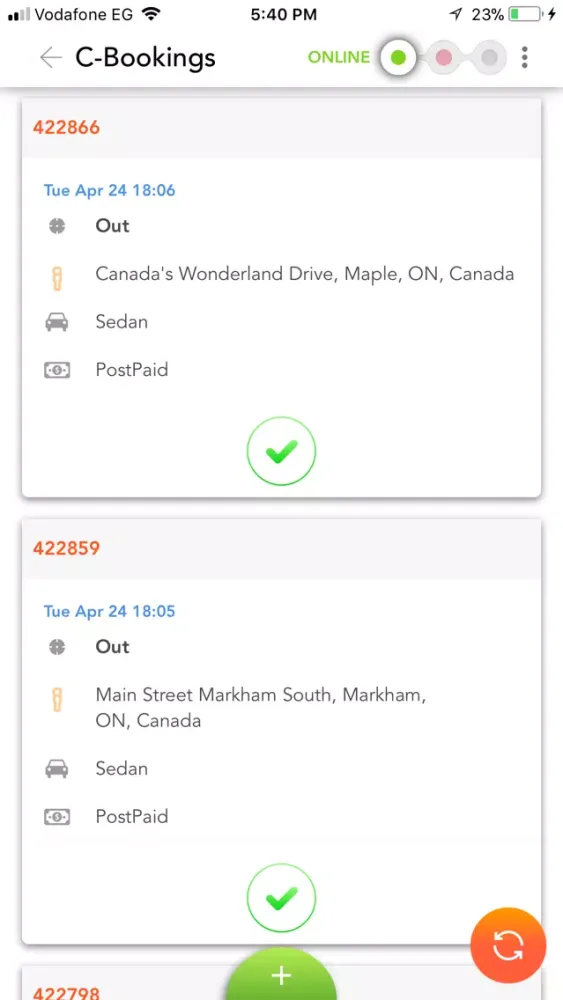Tap the ONLINE status label
The image size is (563, 1000).
click(339, 57)
